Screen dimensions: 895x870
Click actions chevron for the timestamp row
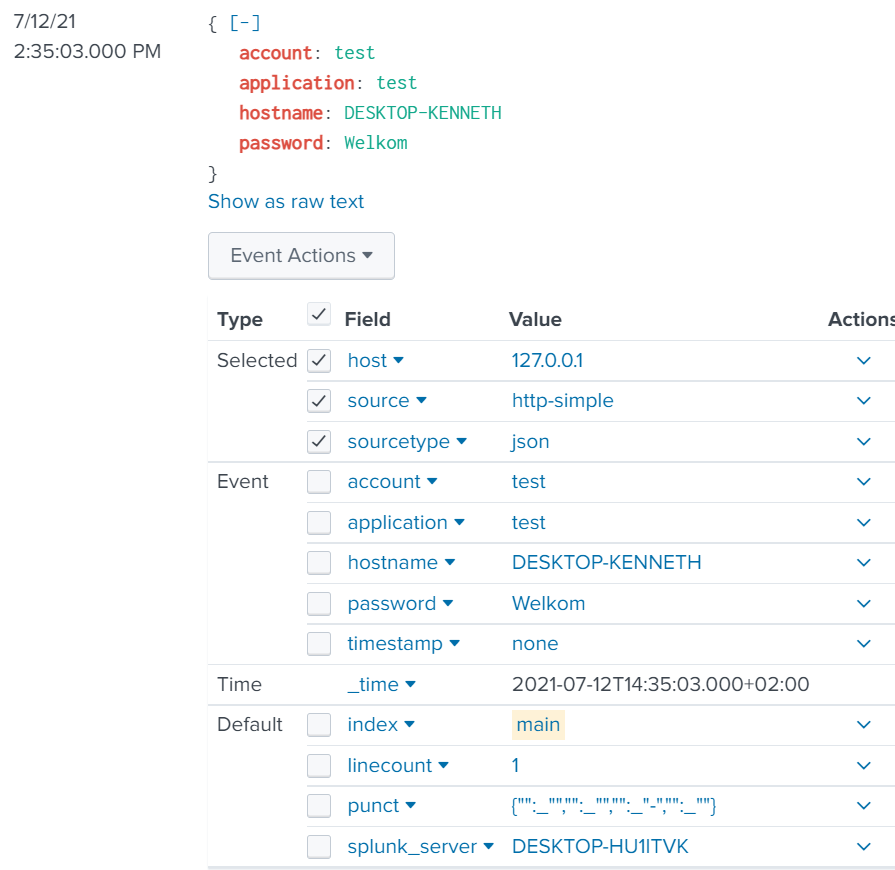click(864, 644)
